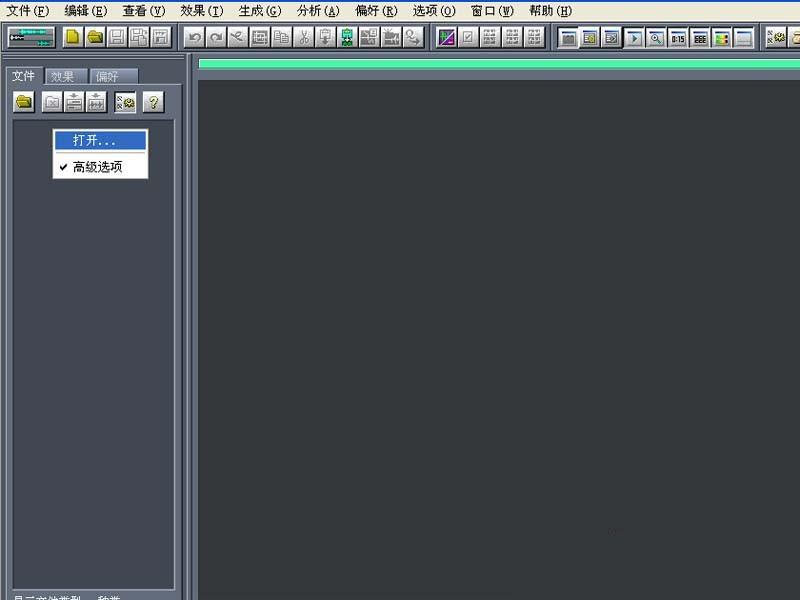Click the scissors Cut icon
The image size is (800, 600).
[304, 38]
